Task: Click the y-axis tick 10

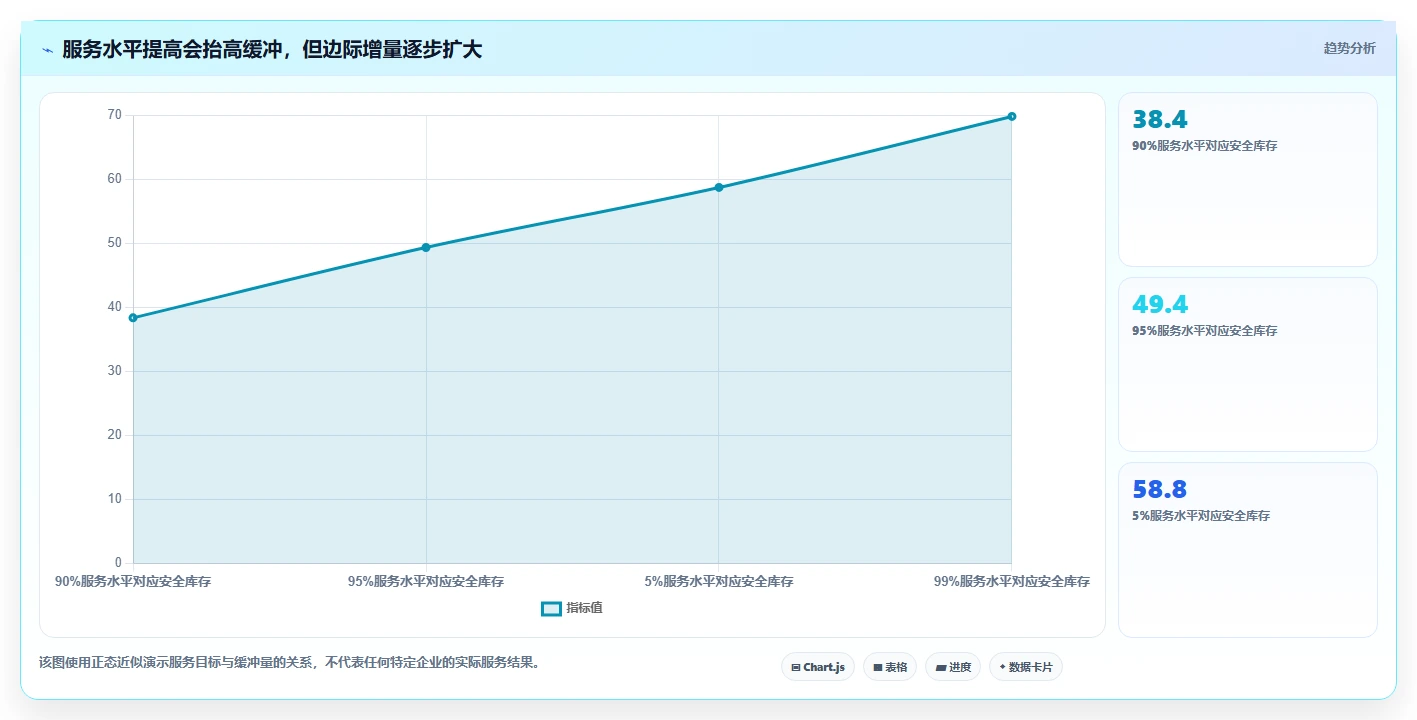Action: pyautogui.click(x=114, y=499)
